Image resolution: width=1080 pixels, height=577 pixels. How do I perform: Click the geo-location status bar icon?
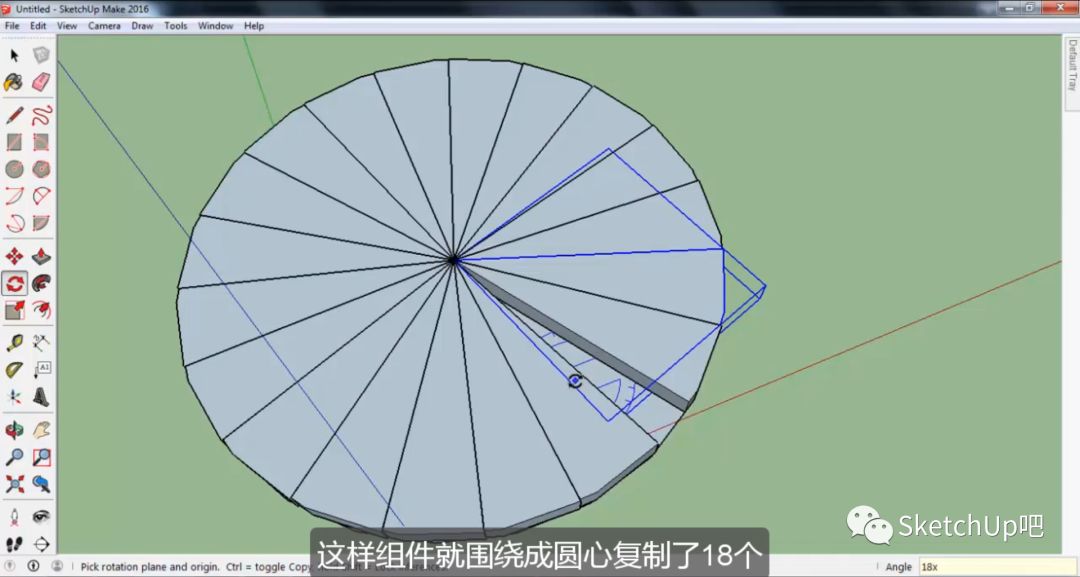(x=11, y=566)
